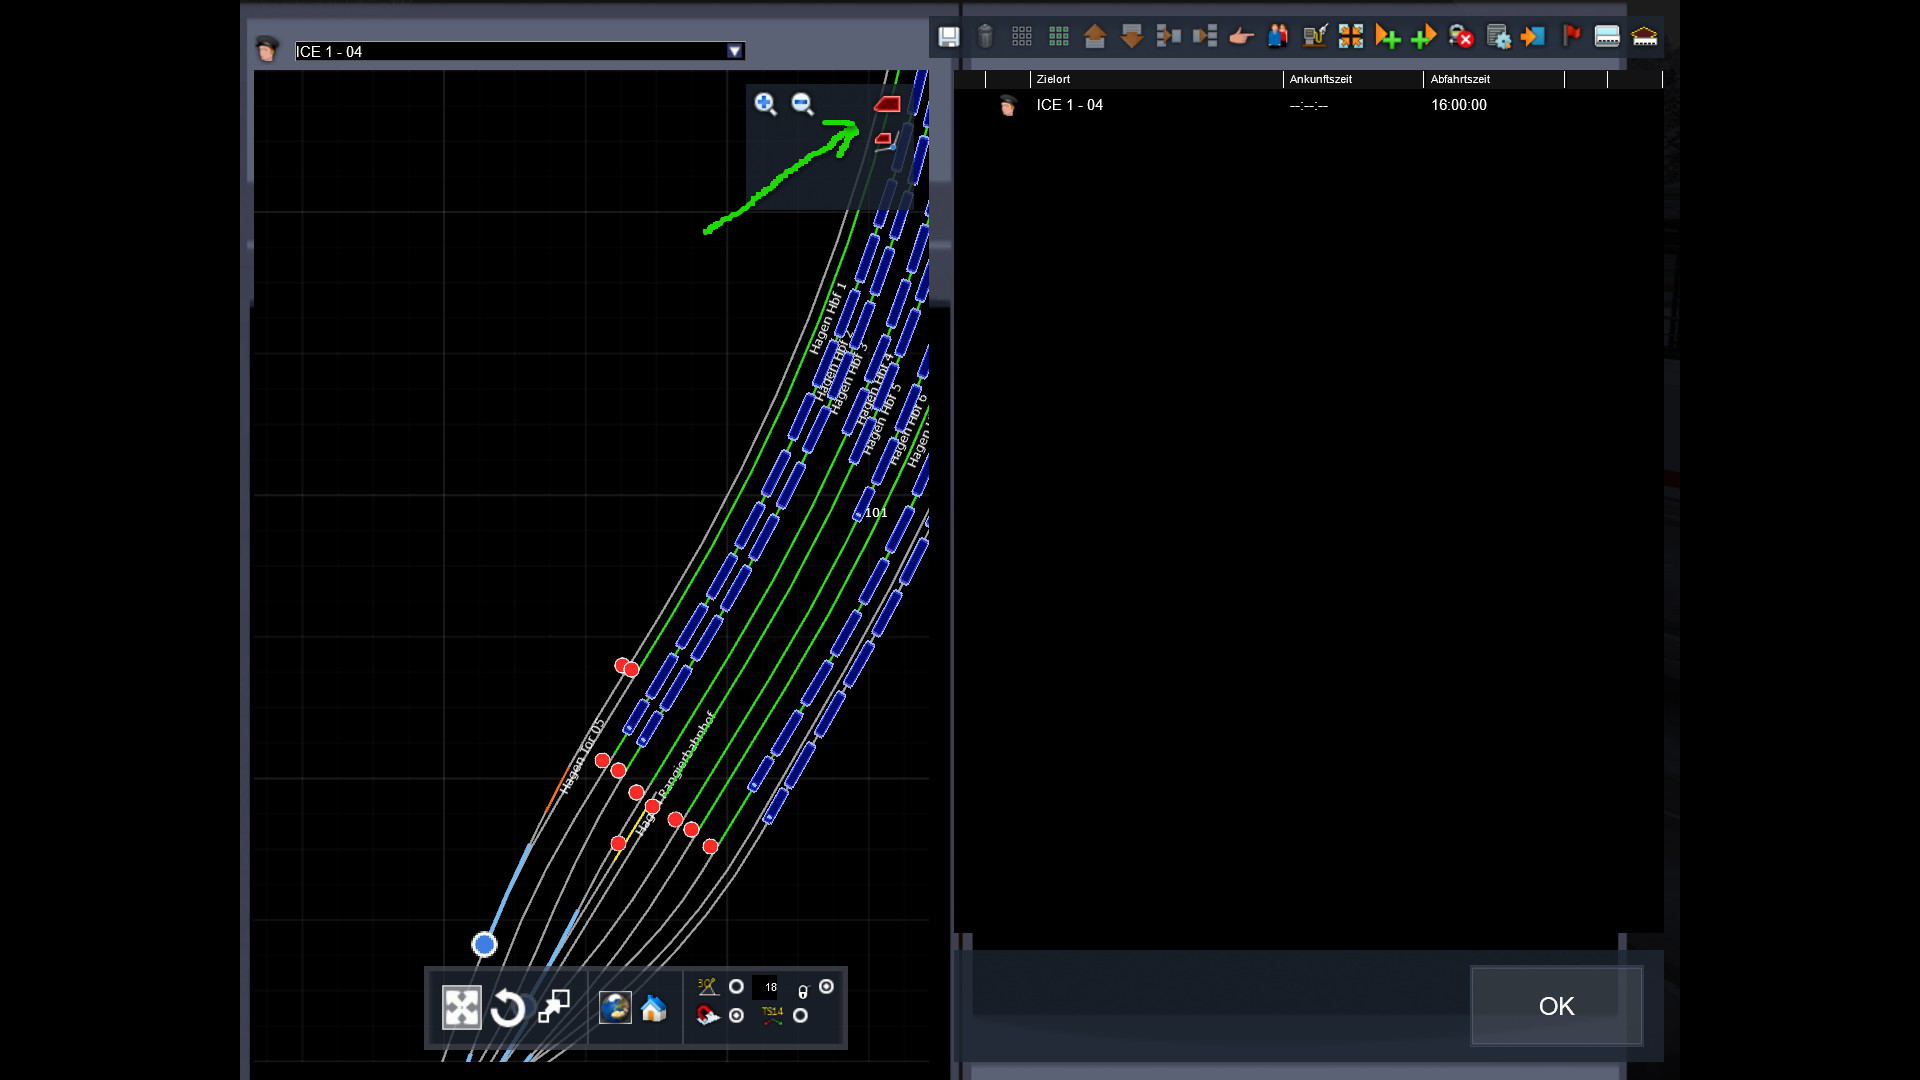Toggle the TS14 track option radio button
Viewport: 1920px width, 1080px height.
[800, 1016]
